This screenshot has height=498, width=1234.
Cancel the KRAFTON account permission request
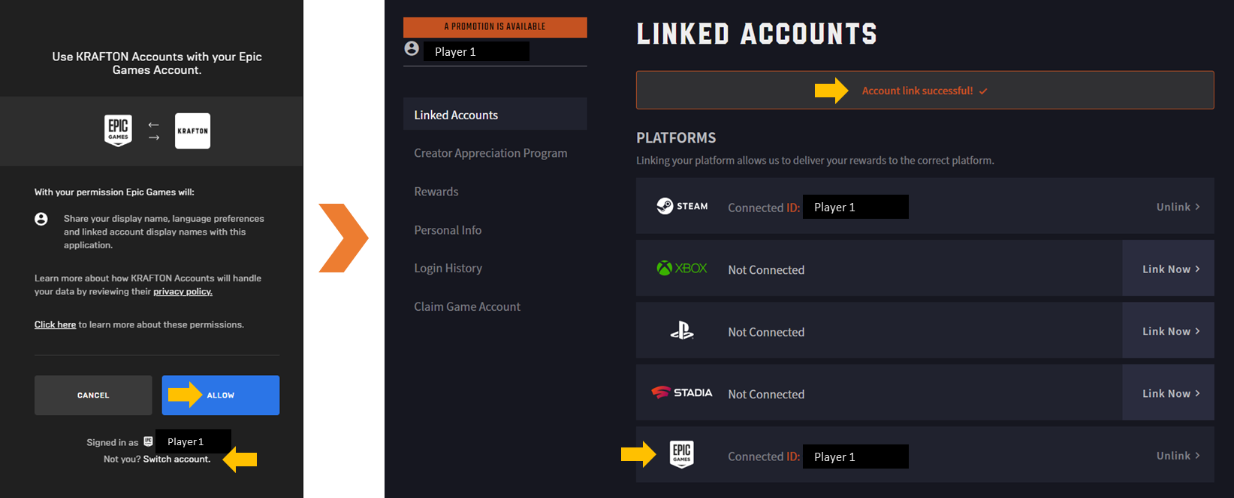tap(93, 395)
